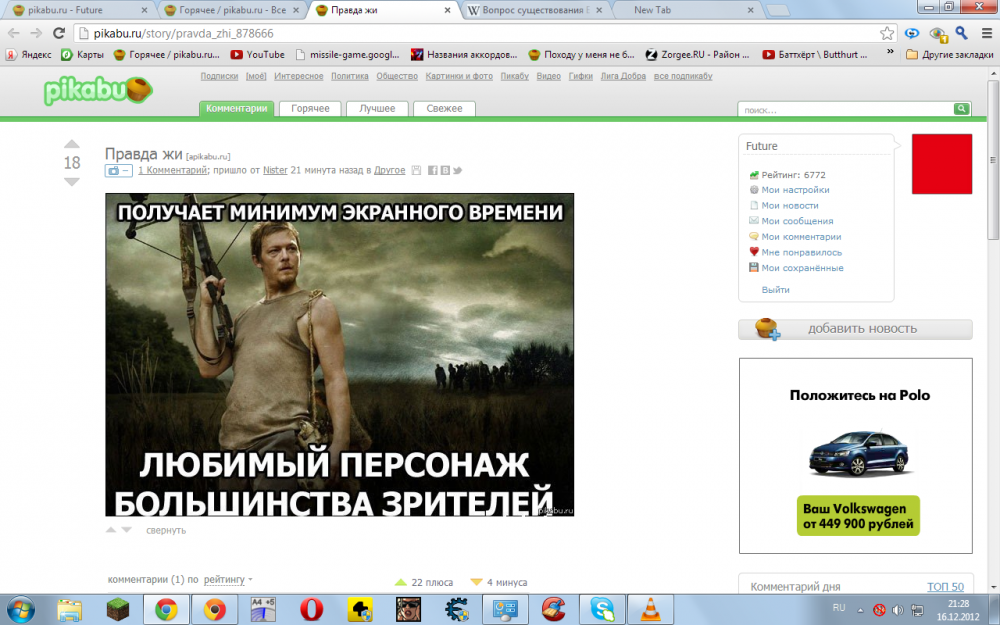Open Windows Start menu
Viewport: 1000px width, 625px height.
click(21, 610)
